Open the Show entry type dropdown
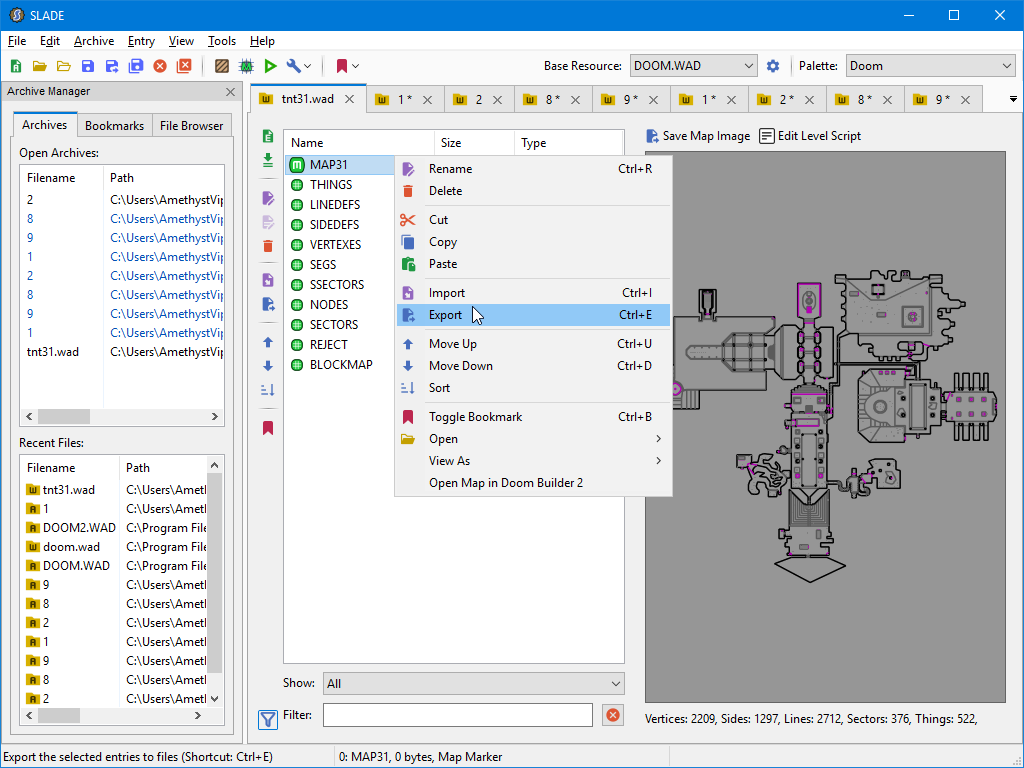 [473, 684]
